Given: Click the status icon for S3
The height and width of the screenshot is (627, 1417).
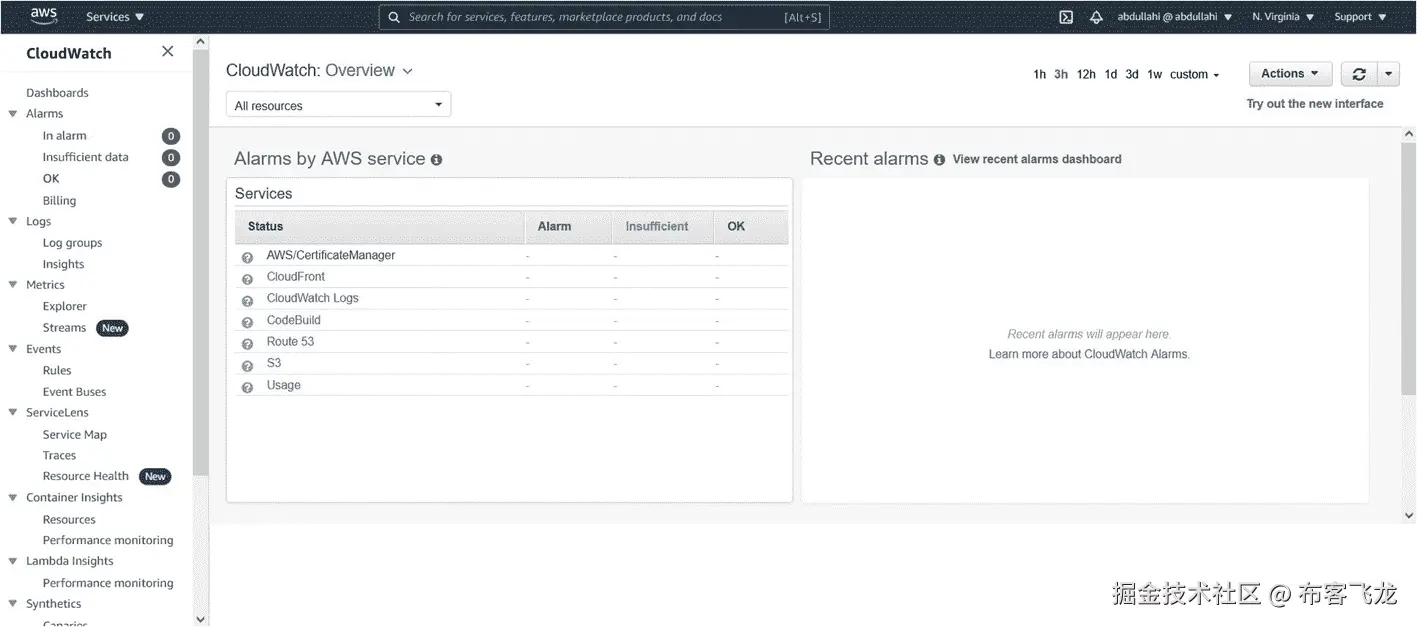Looking at the screenshot, I should click(x=247, y=365).
